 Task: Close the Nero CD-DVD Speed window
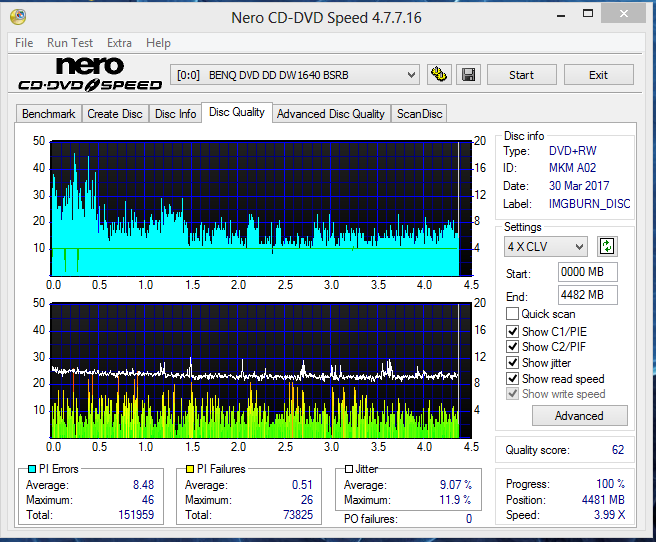(624, 14)
